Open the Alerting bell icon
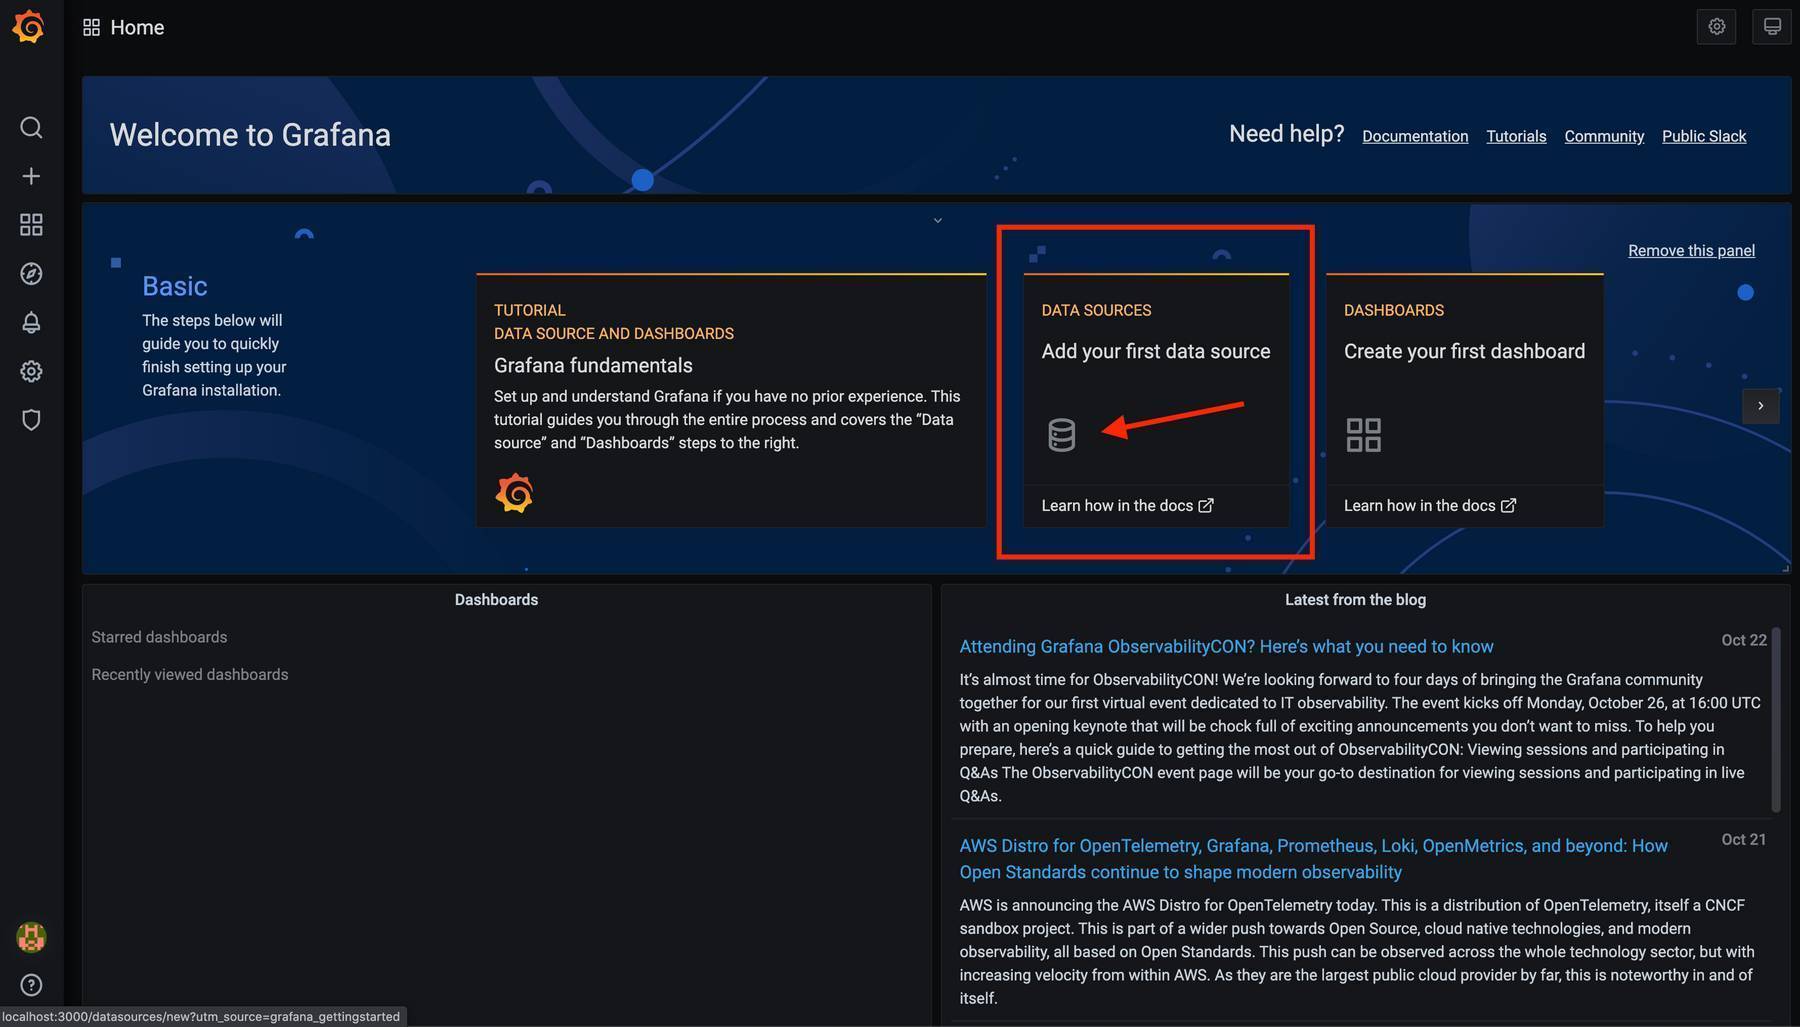Viewport: 1800px width, 1027px height. (x=31, y=323)
